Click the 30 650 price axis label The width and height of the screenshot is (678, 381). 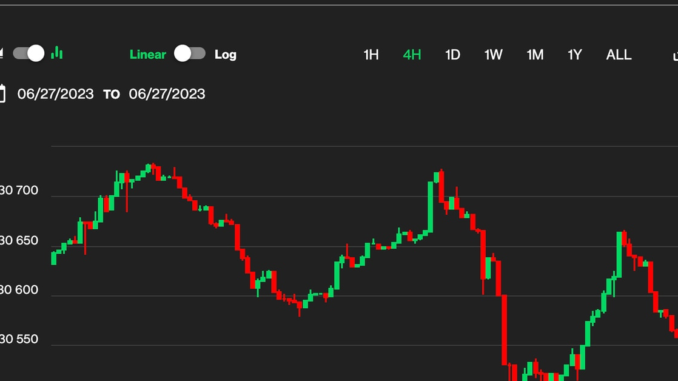coord(19,240)
